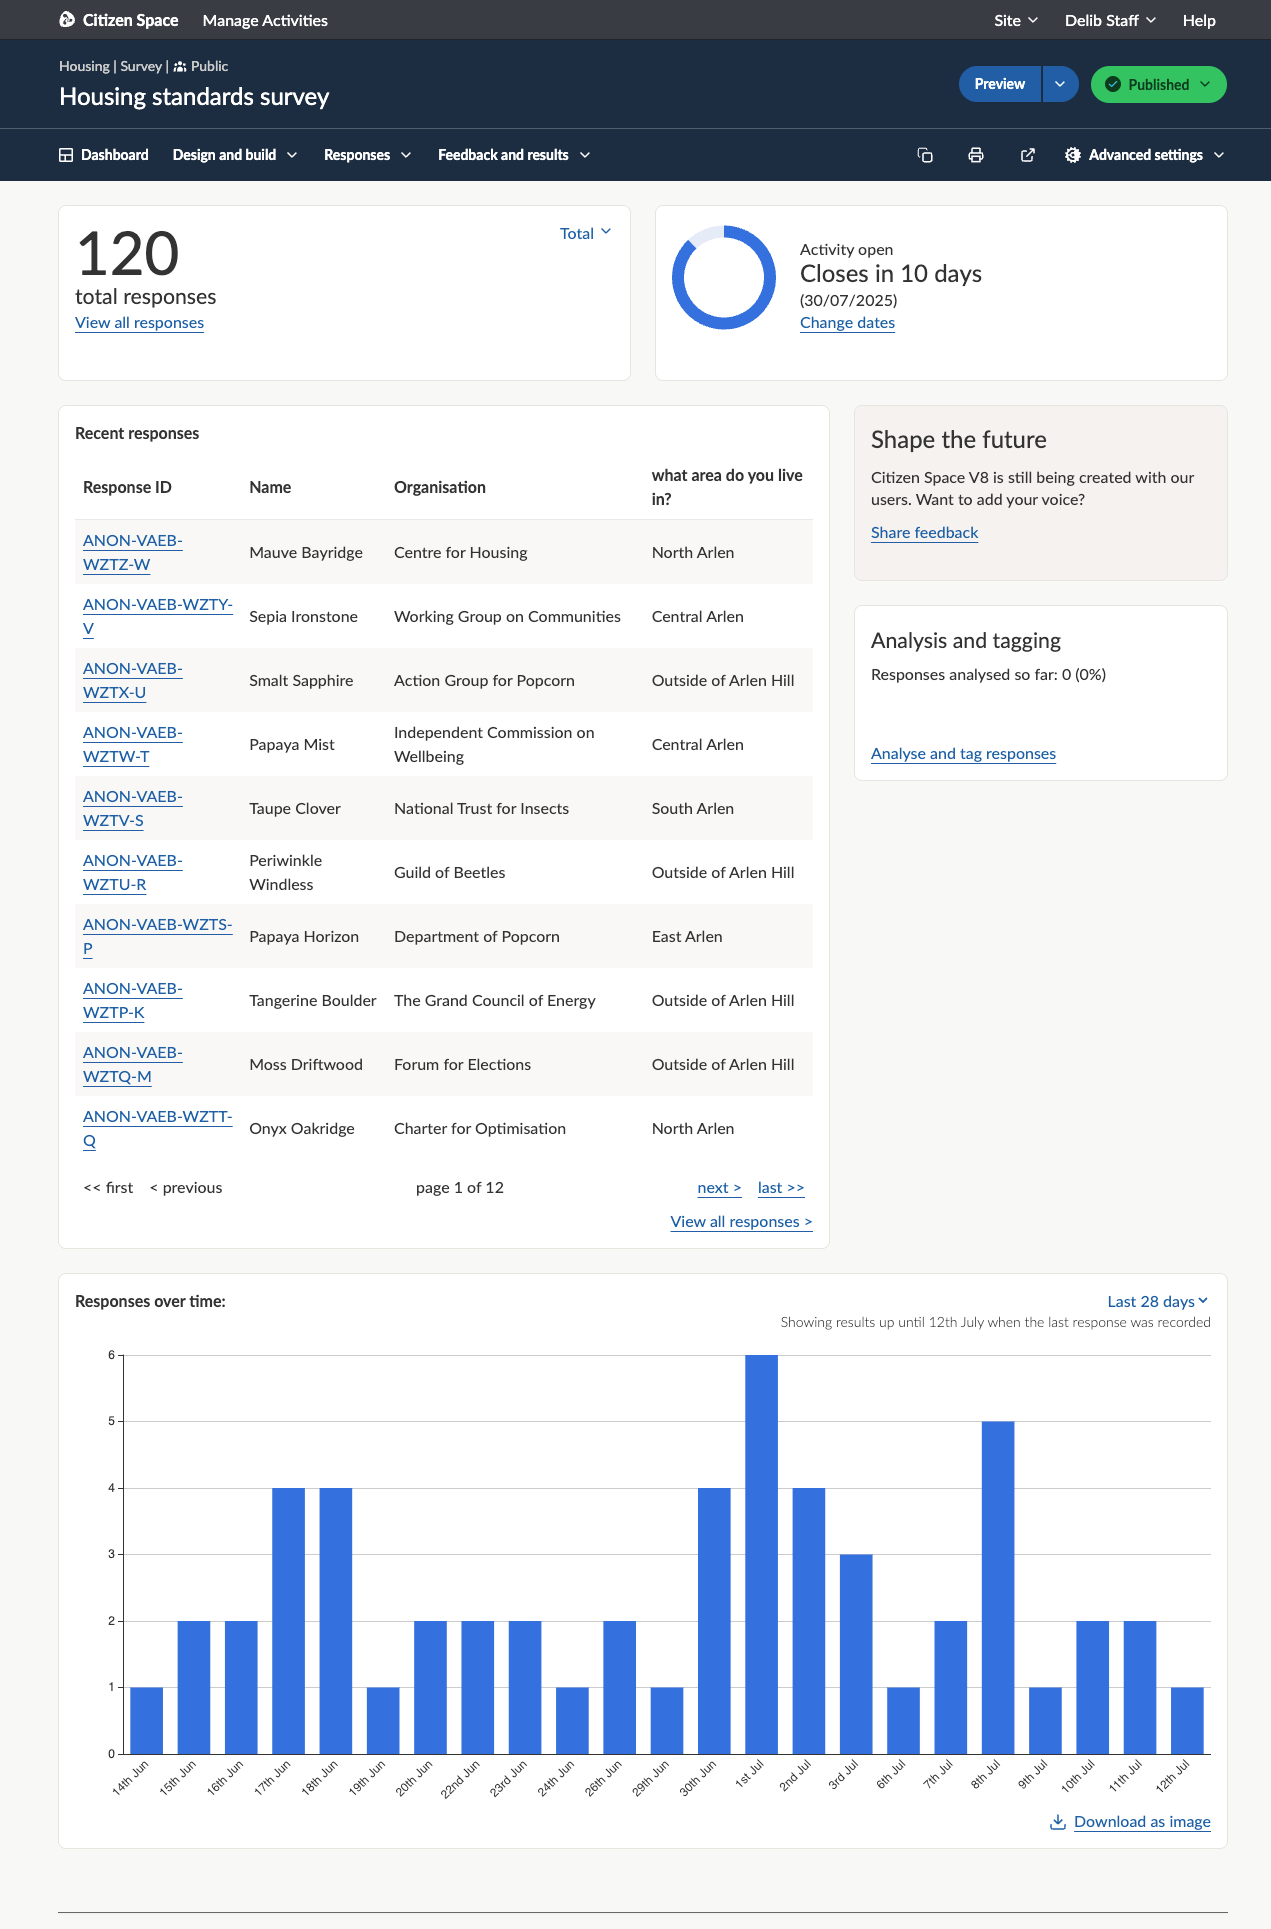
Task: Open response ANON-VAEB-WZTZ-W
Action: click(132, 552)
